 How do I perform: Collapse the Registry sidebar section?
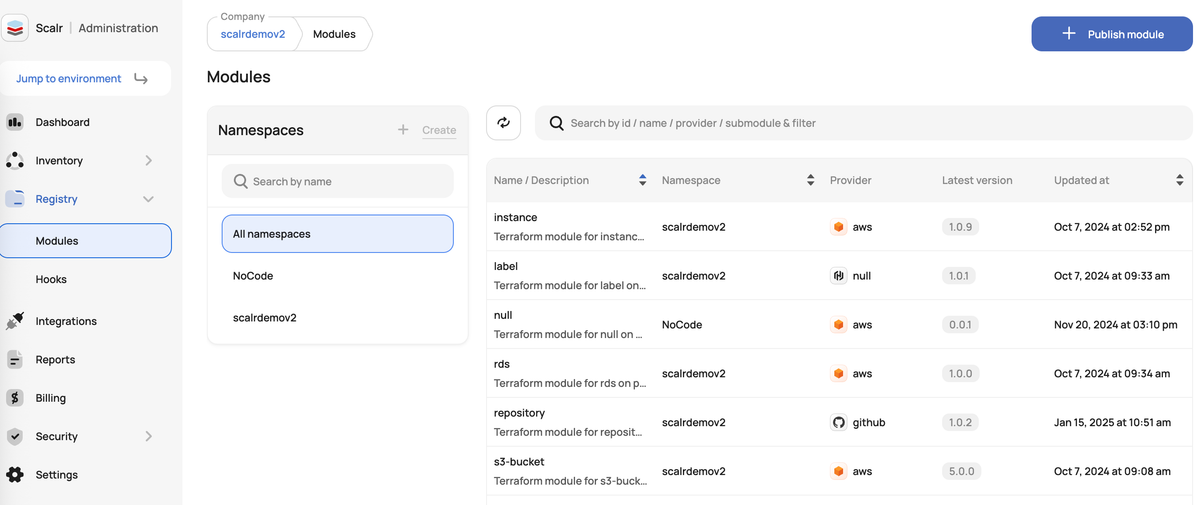(x=148, y=199)
